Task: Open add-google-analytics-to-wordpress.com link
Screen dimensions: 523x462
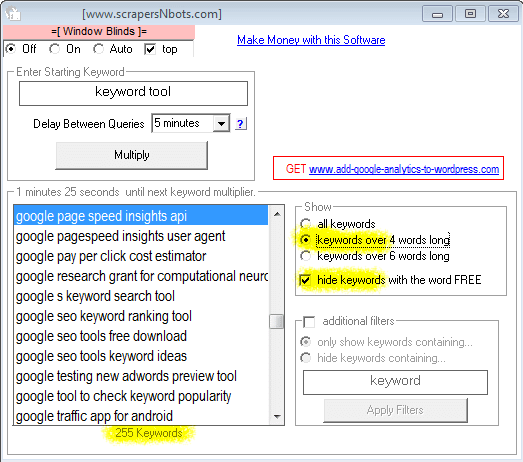Action: [x=404, y=169]
